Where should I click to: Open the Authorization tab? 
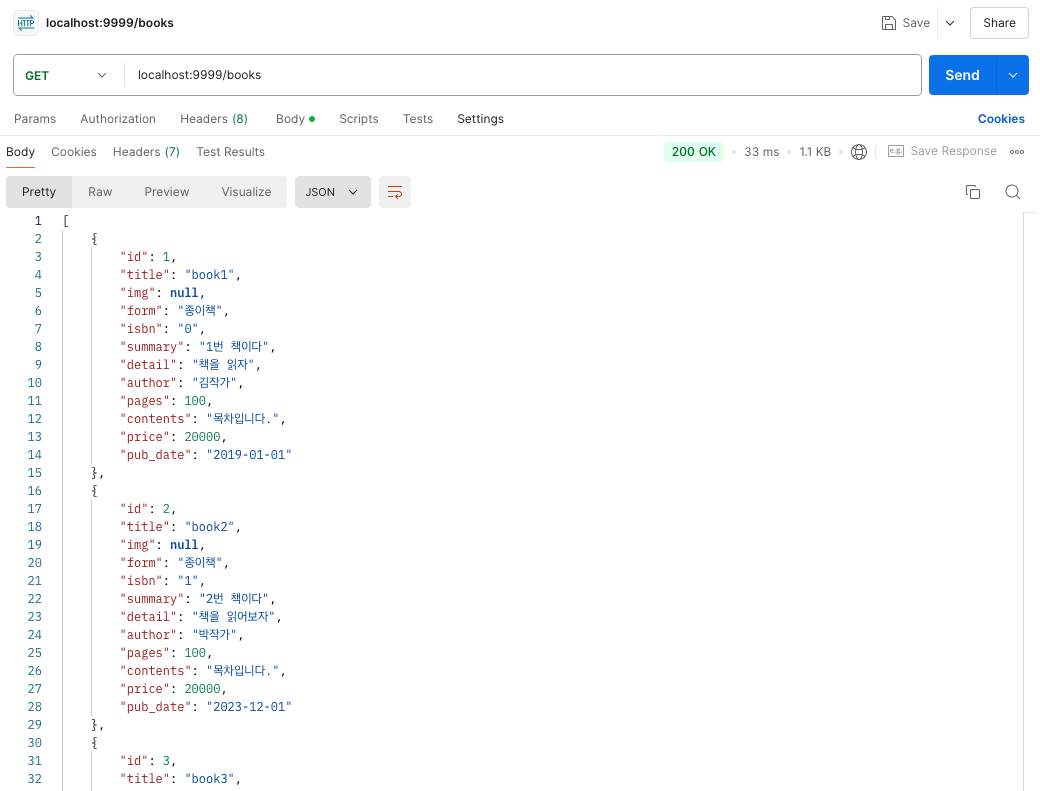pyautogui.click(x=118, y=119)
